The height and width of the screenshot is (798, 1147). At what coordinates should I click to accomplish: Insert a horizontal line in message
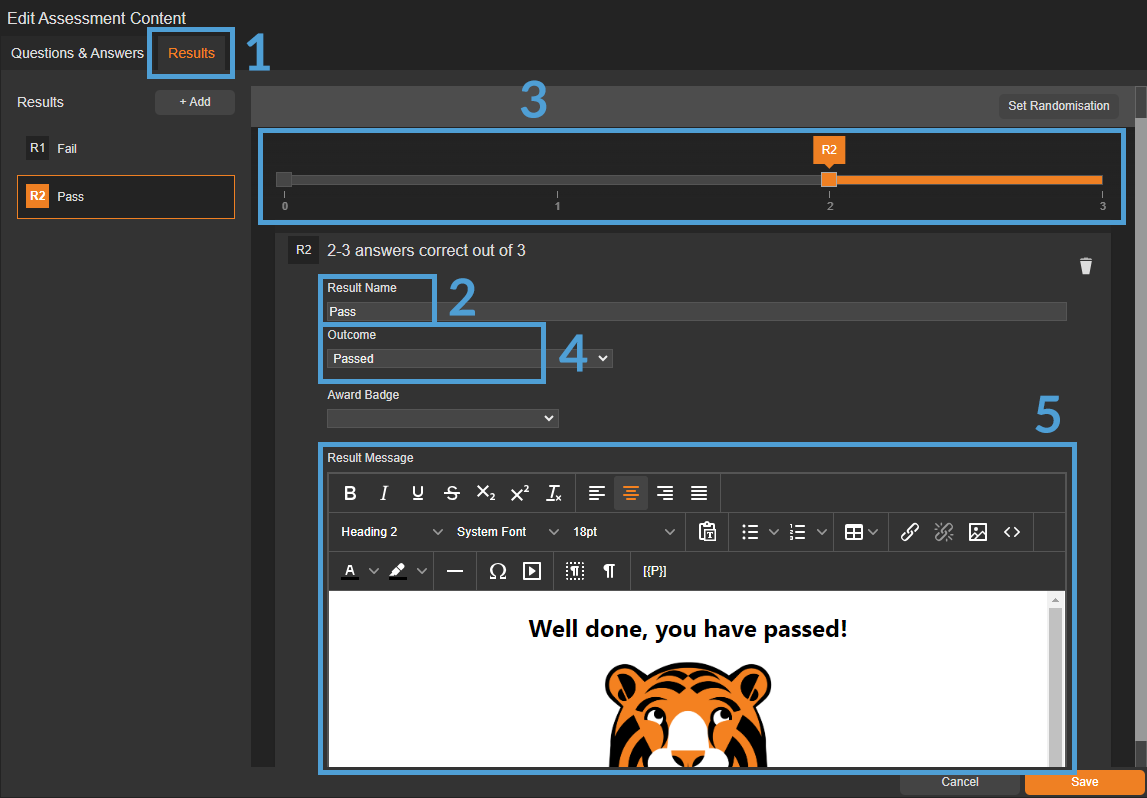tap(455, 571)
